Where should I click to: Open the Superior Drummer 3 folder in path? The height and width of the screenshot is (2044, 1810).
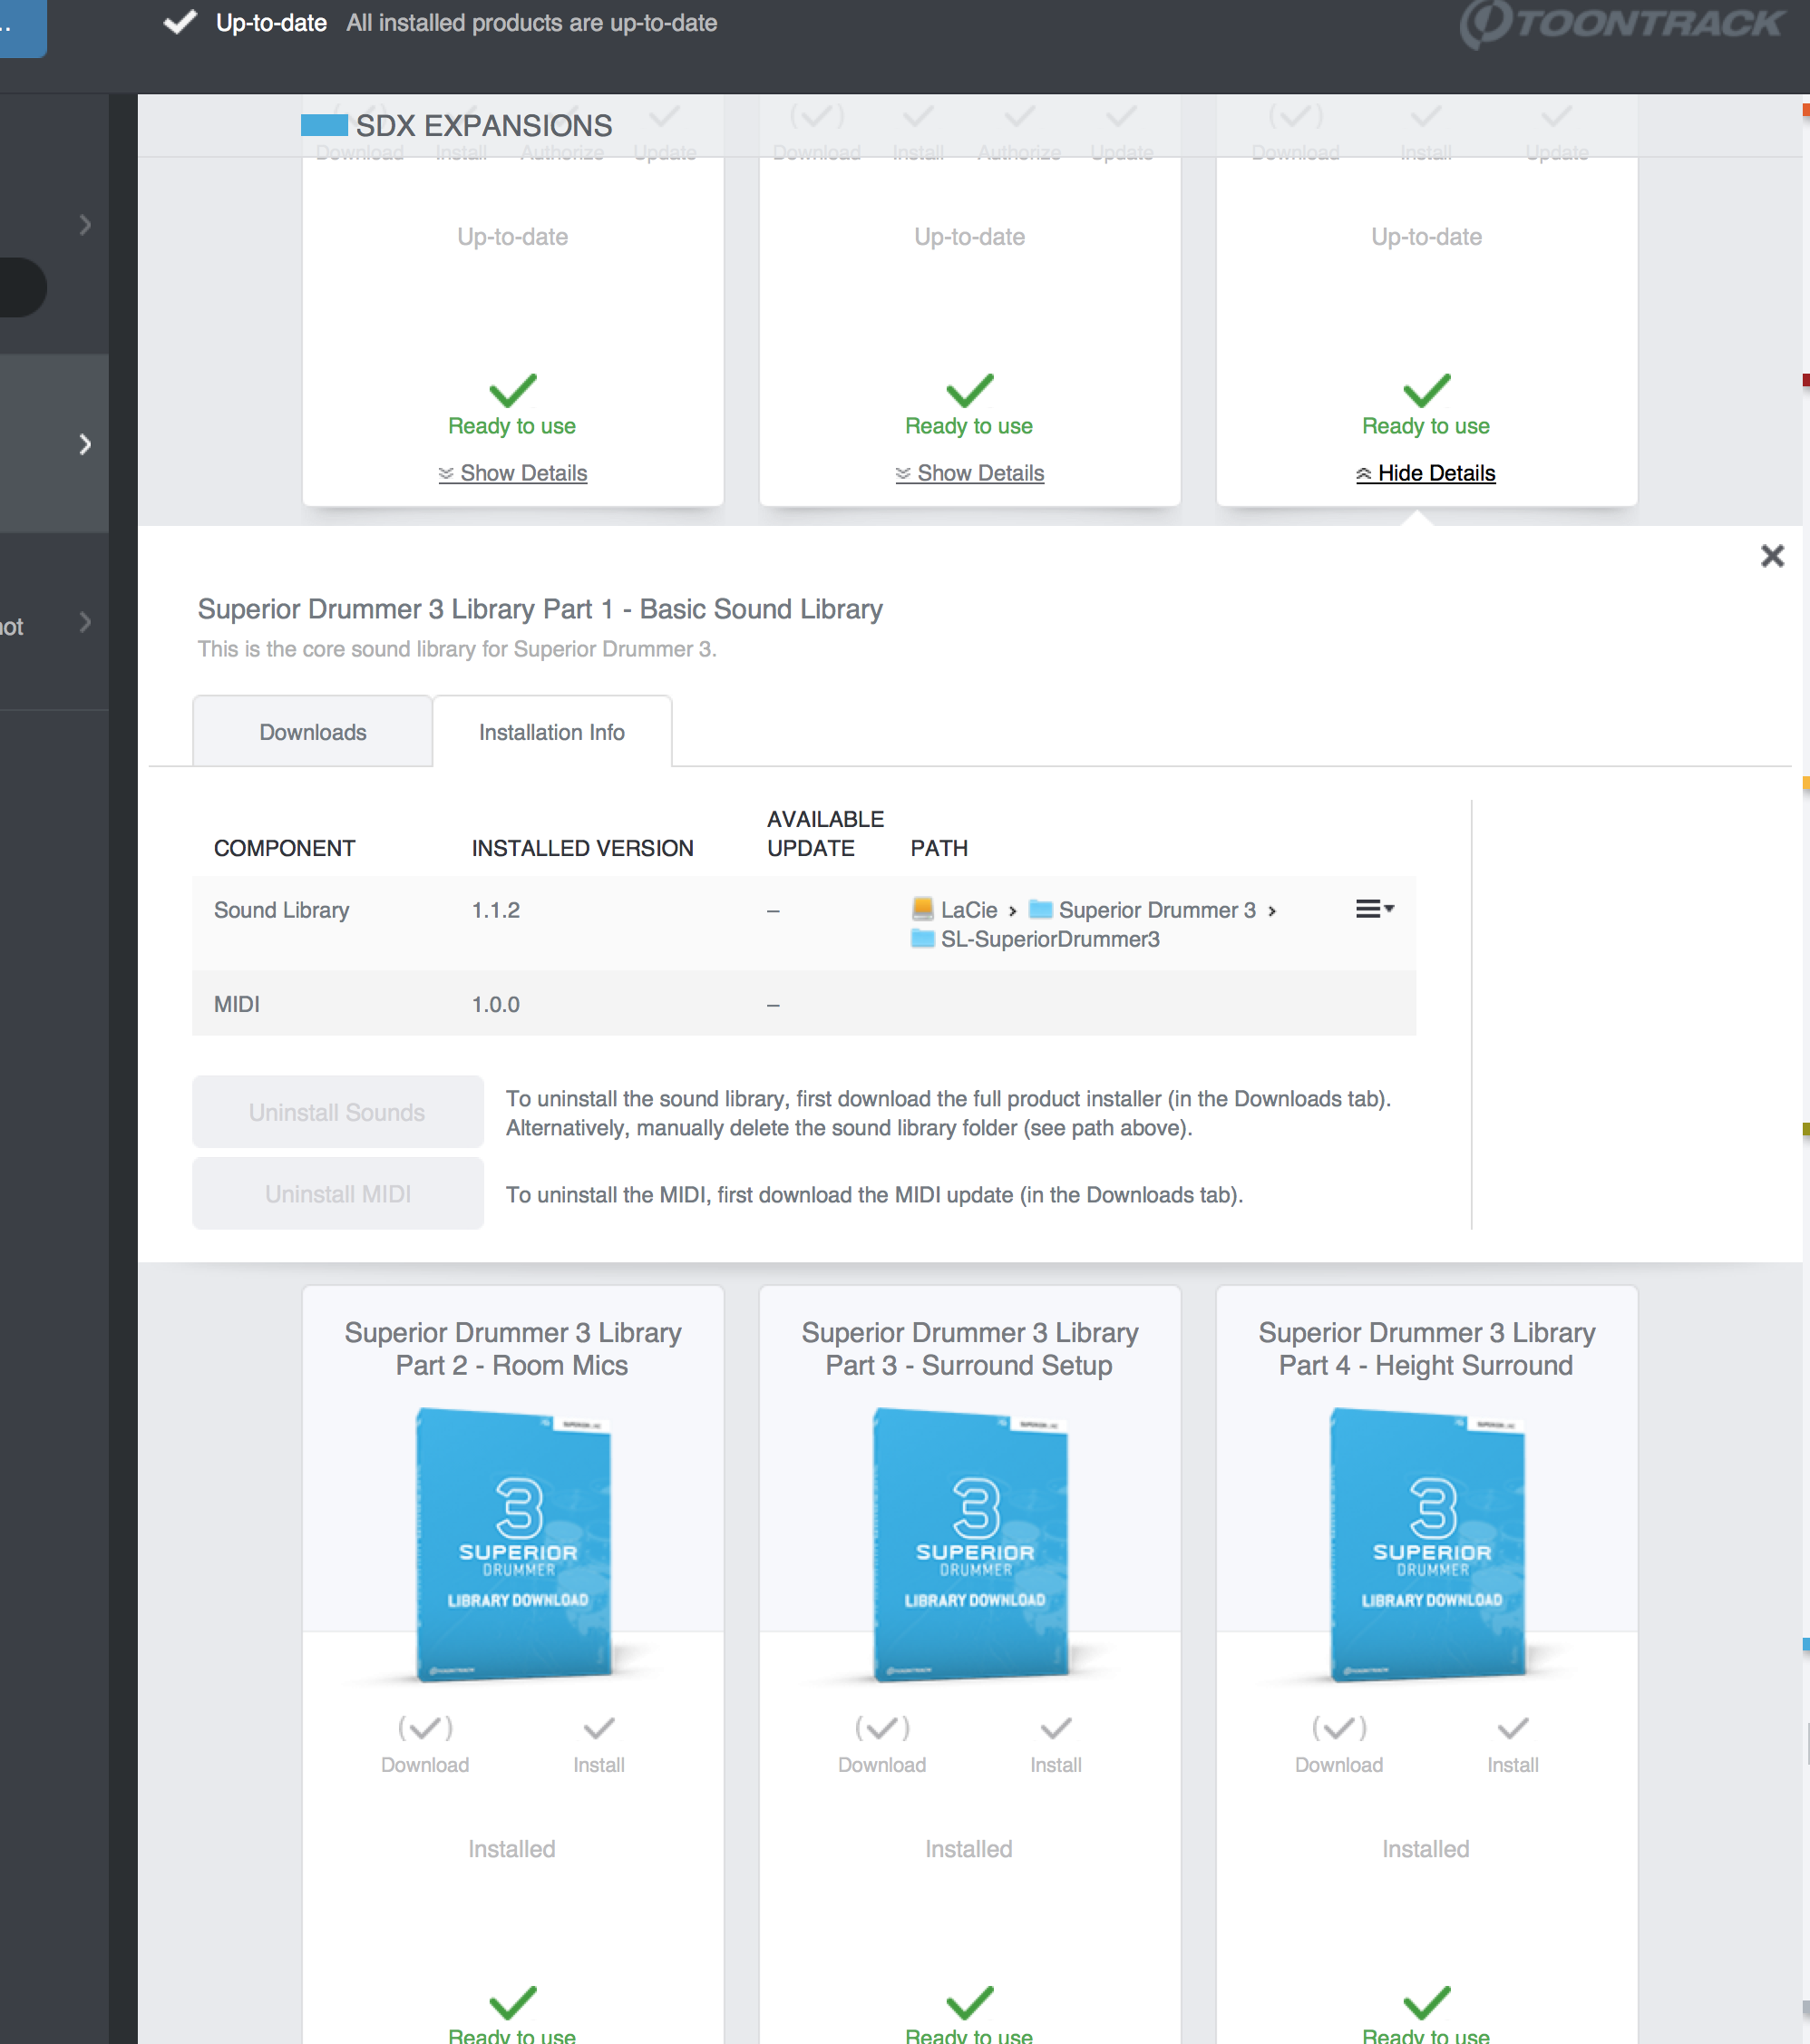[1155, 910]
